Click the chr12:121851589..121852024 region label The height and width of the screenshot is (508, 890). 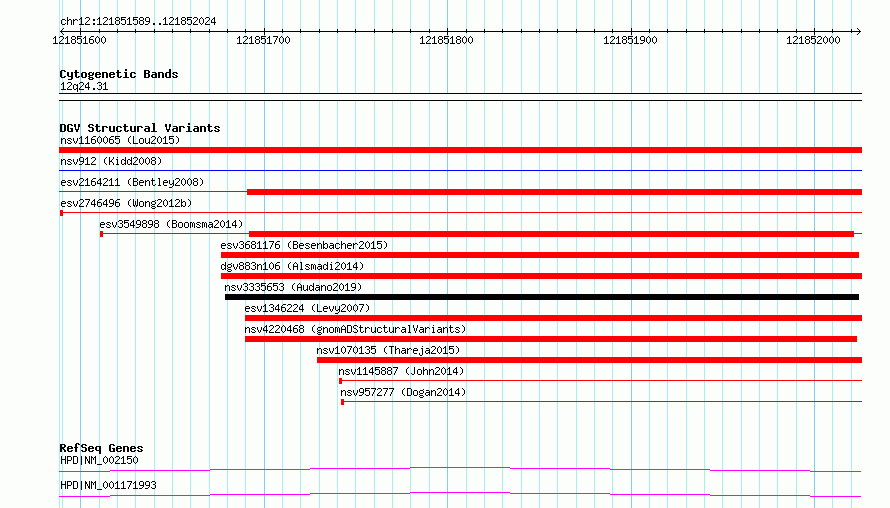point(138,22)
